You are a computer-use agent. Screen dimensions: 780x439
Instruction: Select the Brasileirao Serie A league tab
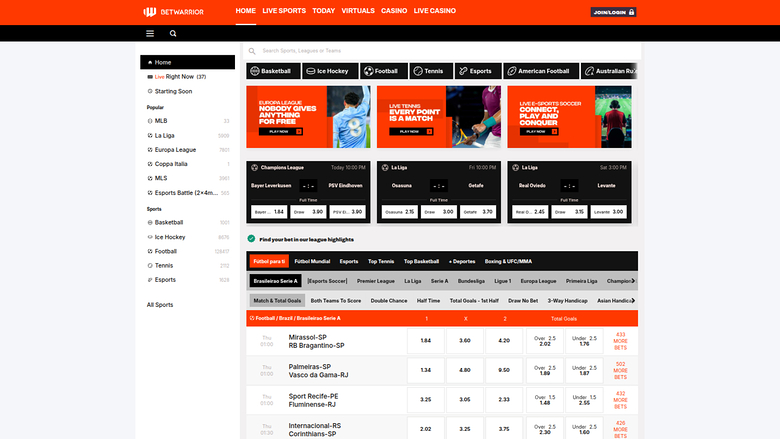(276, 281)
